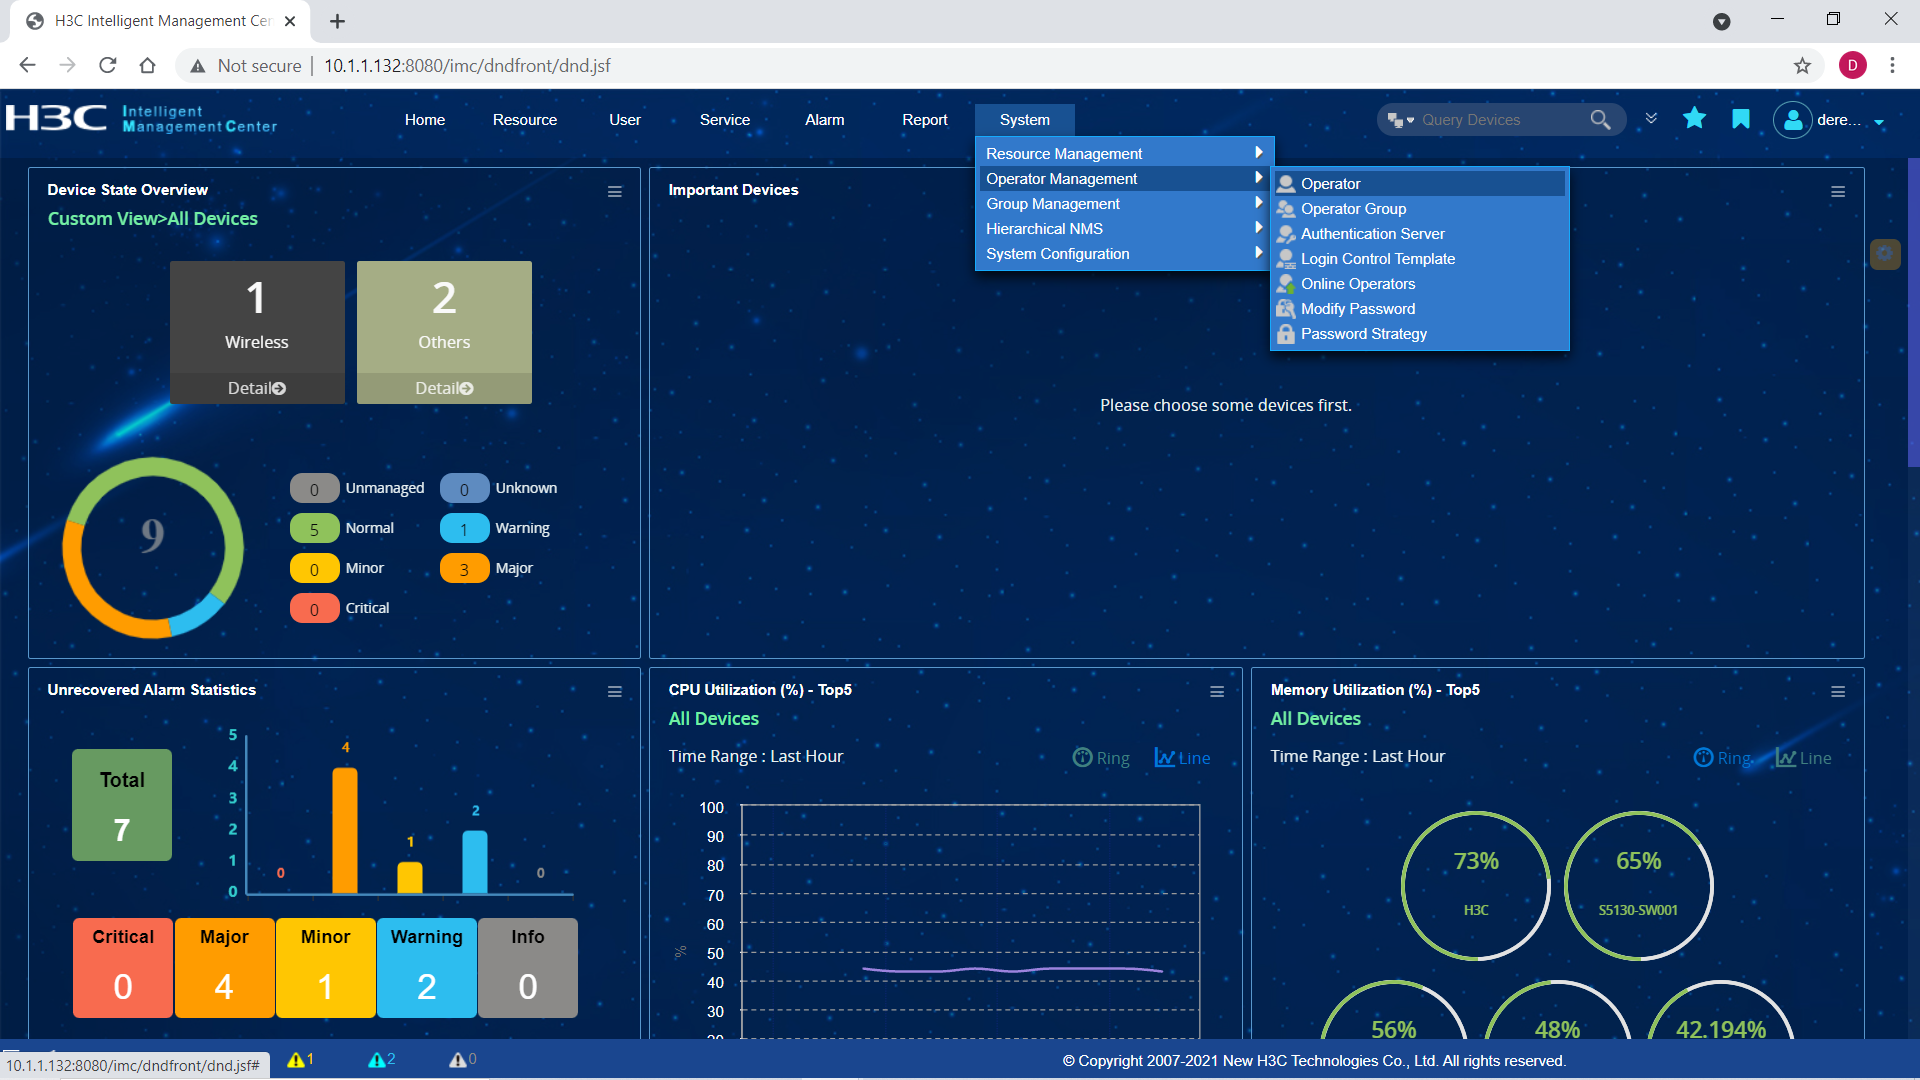Click the Operator Management menu entry

tap(1124, 179)
